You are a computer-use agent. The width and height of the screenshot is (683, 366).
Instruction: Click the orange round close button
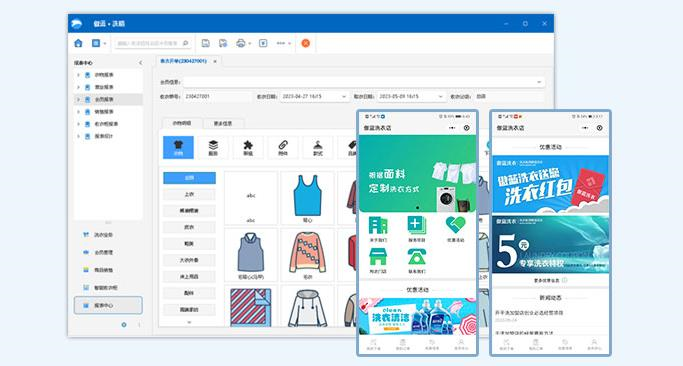point(306,43)
